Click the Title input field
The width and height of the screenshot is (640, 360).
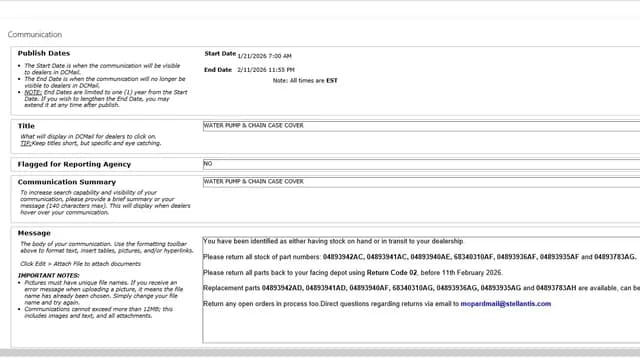coord(421,126)
